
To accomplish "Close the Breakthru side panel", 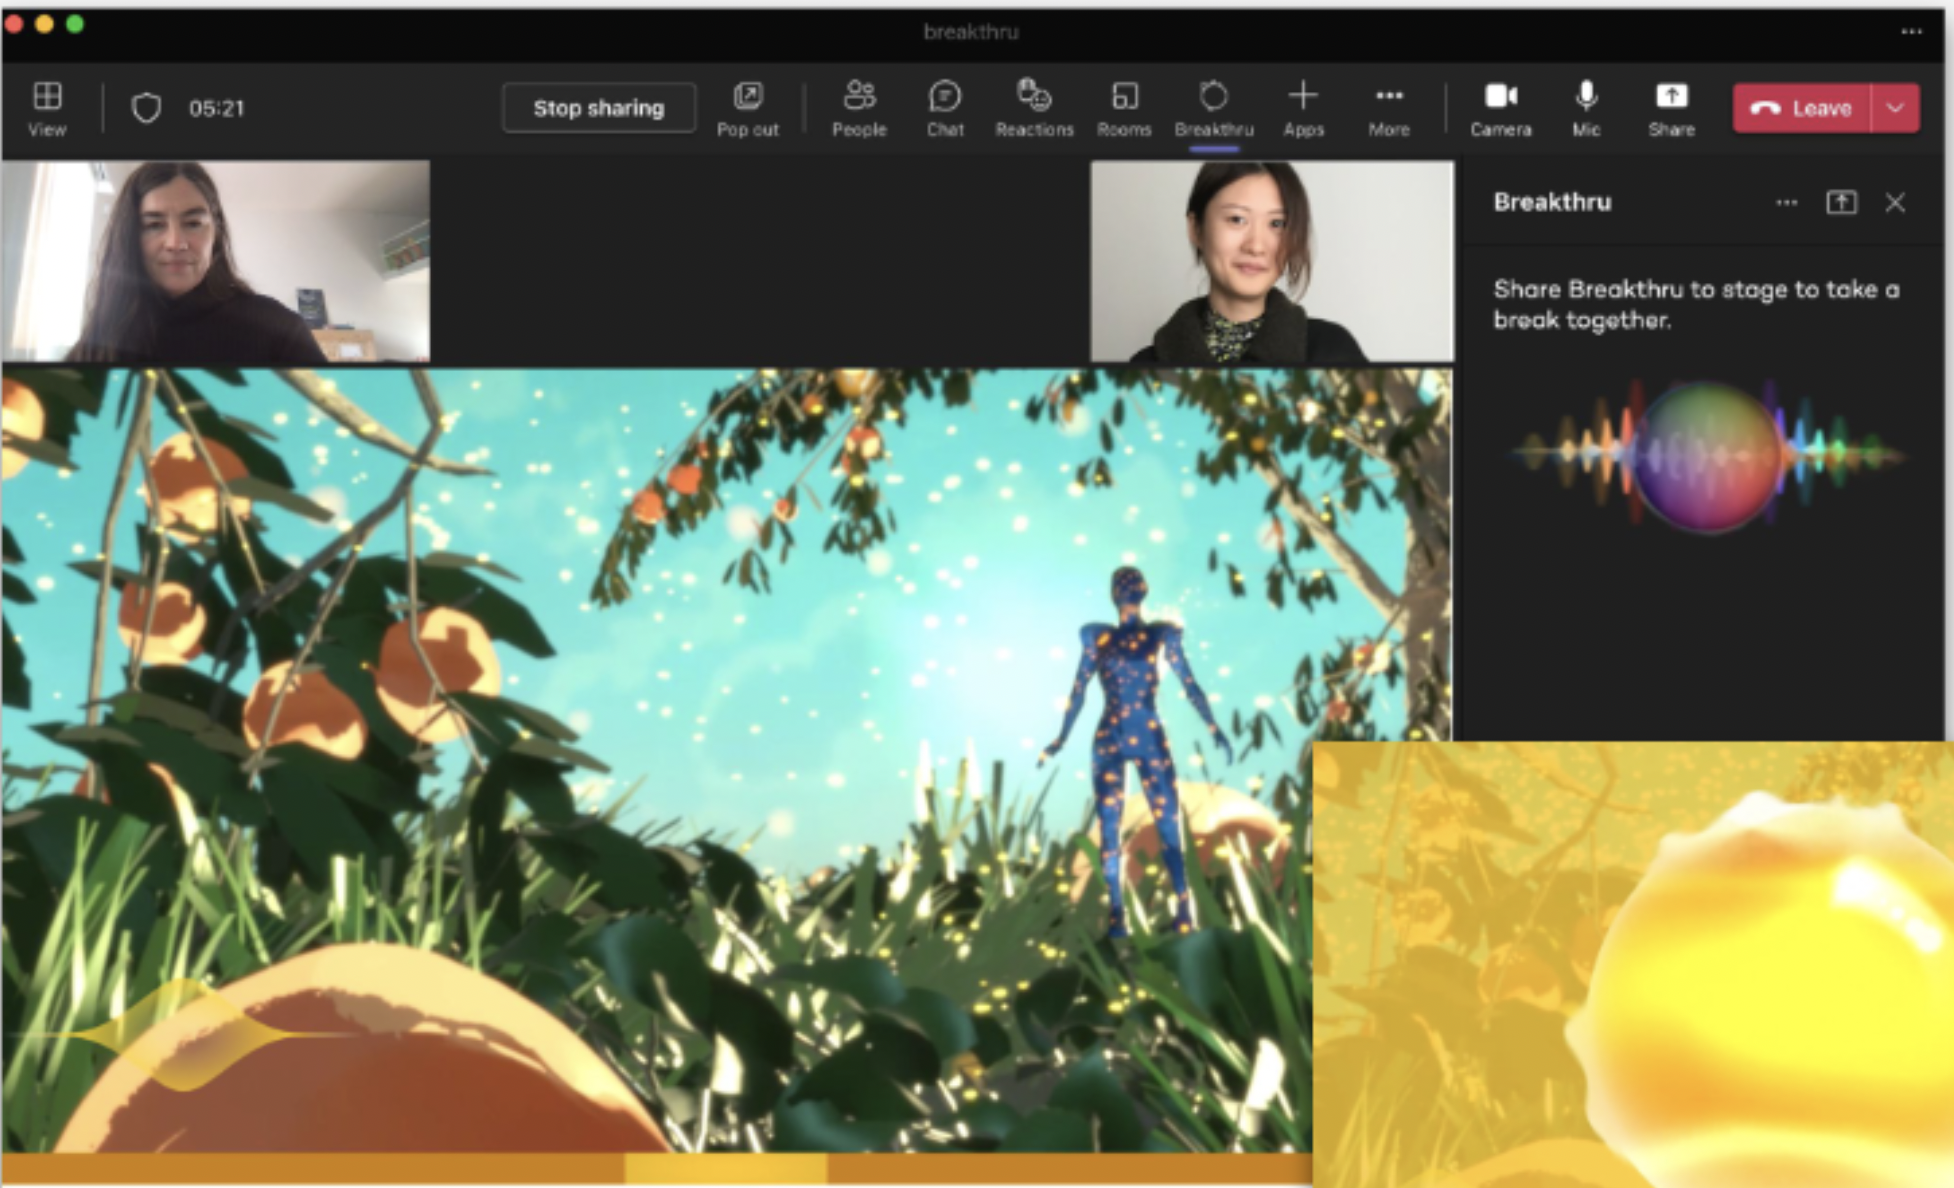I will (1895, 203).
